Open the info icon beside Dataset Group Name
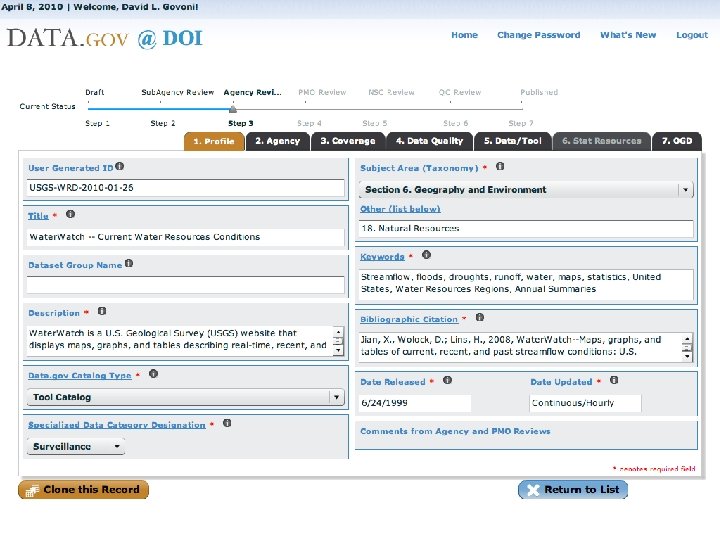Image resolution: width=720 pixels, height=540 pixels. pyautogui.click(x=129, y=263)
